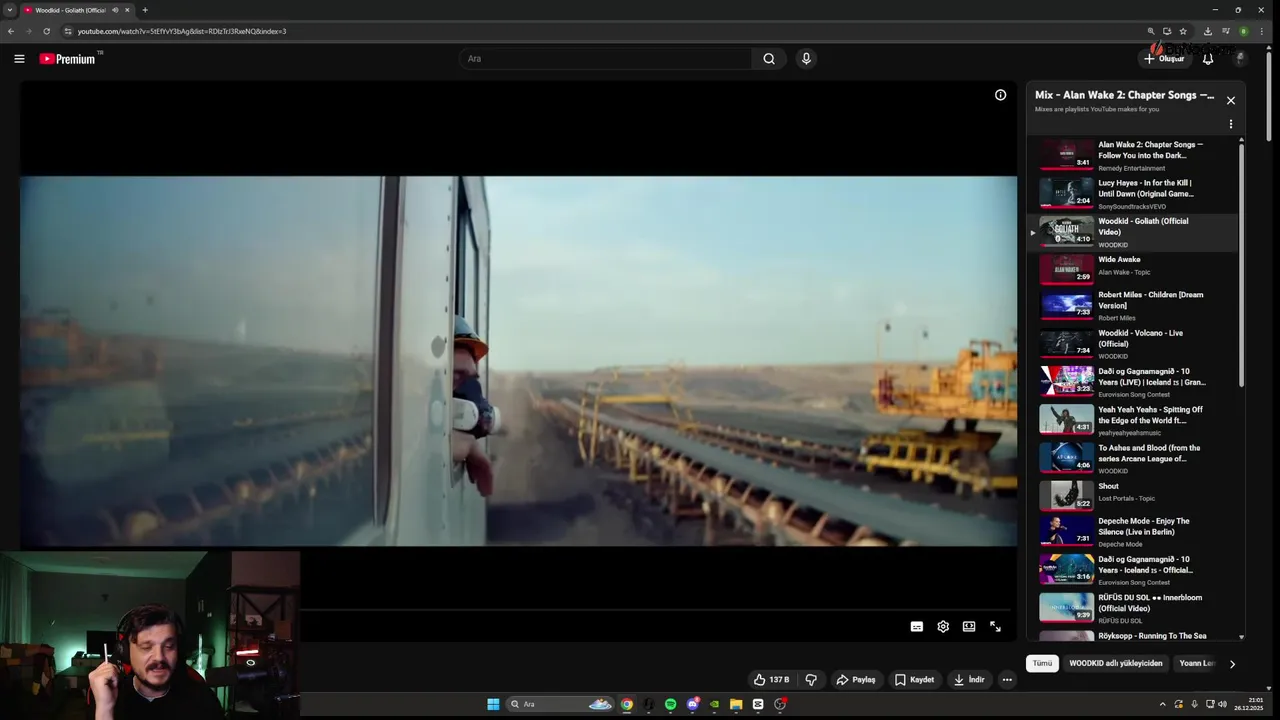
Task: Open the Windows Start menu
Action: coord(493,704)
